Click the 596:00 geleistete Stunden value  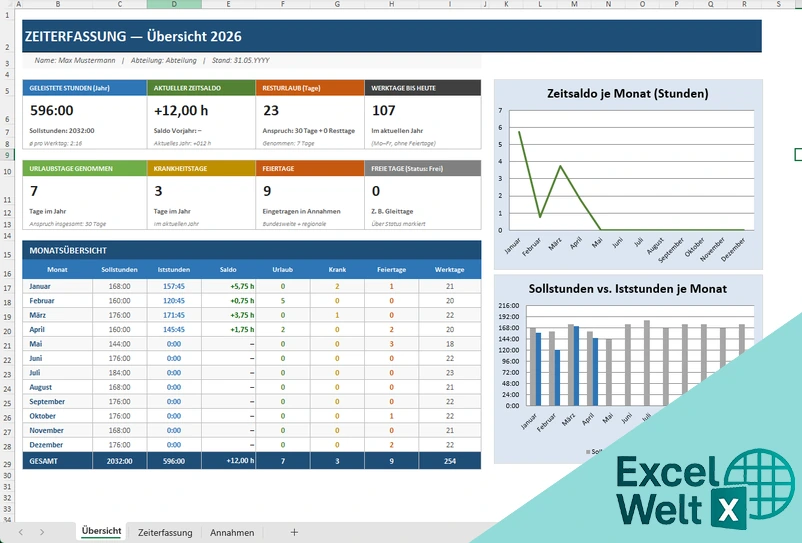52,110
